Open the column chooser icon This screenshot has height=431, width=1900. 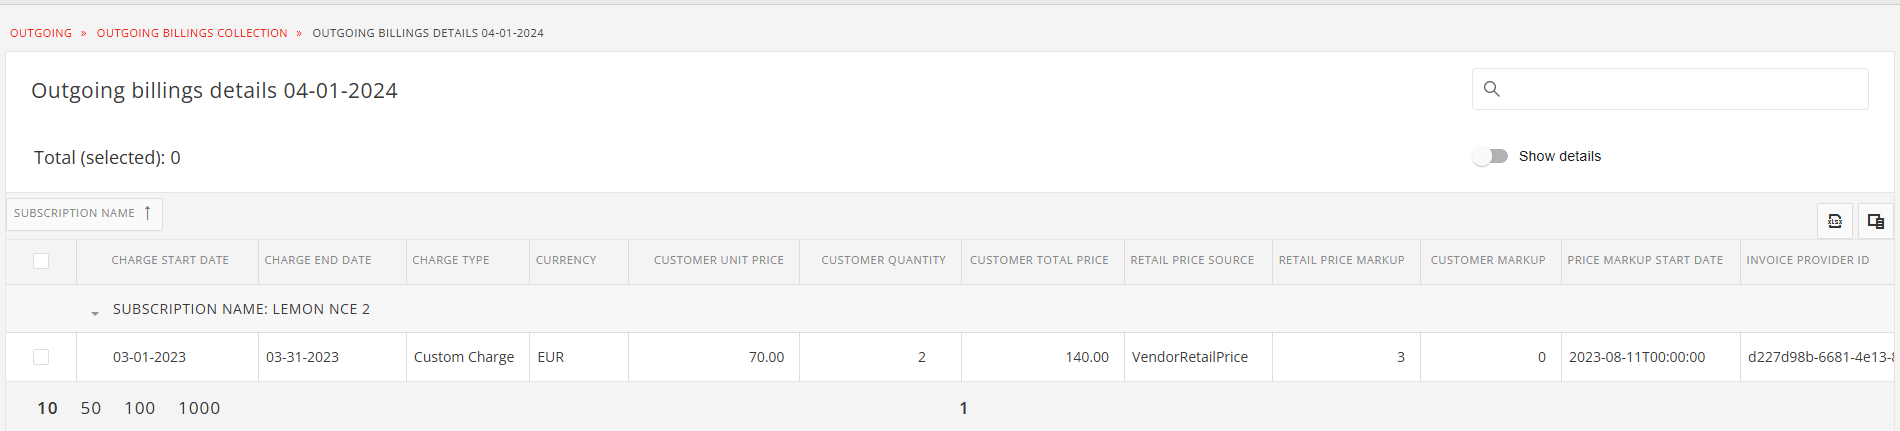(x=1876, y=221)
